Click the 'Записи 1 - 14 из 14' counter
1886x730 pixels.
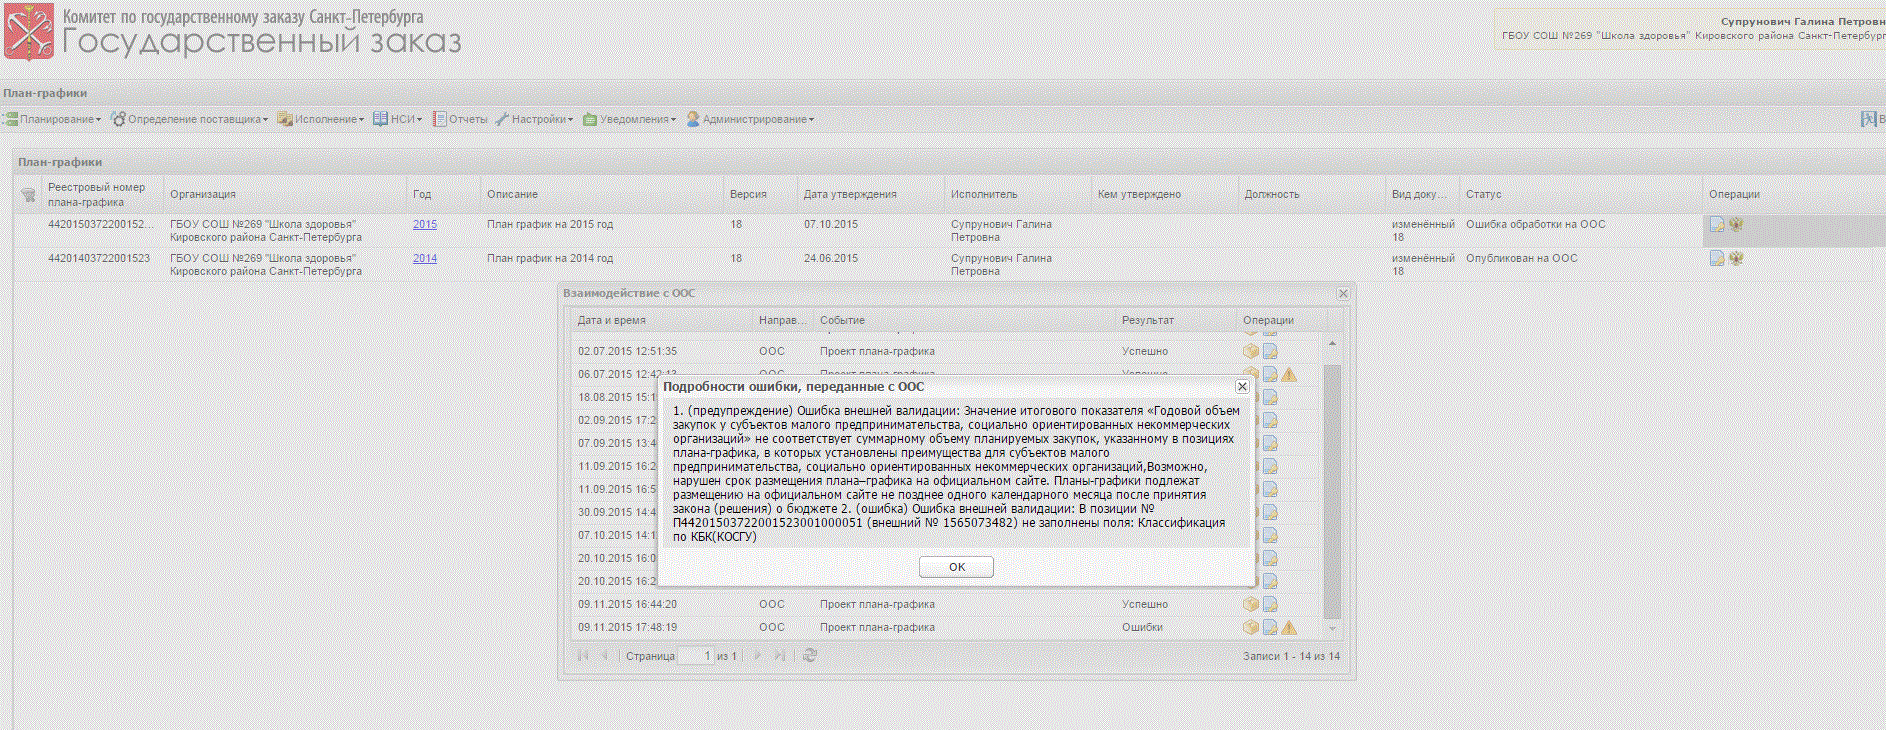click(x=1291, y=656)
